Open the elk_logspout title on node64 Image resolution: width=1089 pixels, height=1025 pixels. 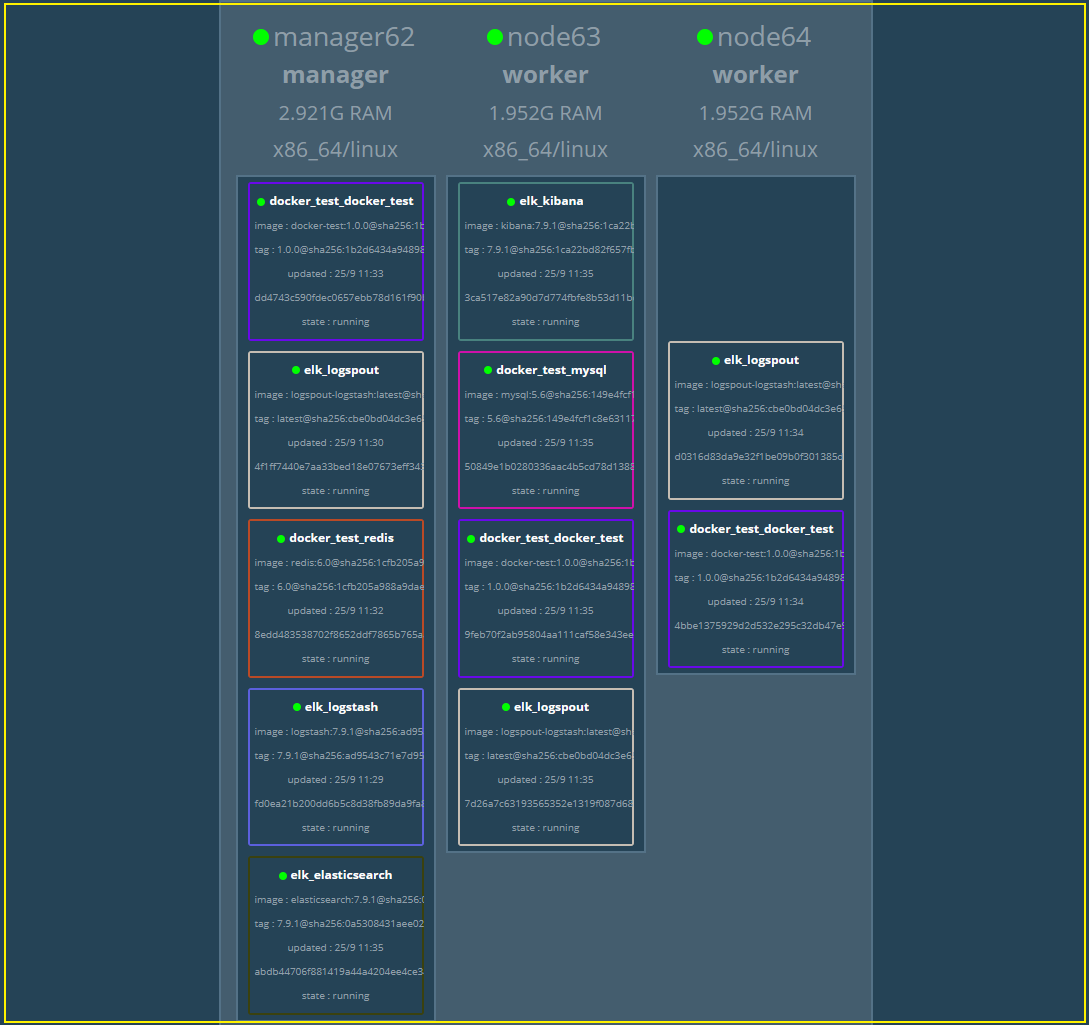pyautogui.click(x=761, y=360)
